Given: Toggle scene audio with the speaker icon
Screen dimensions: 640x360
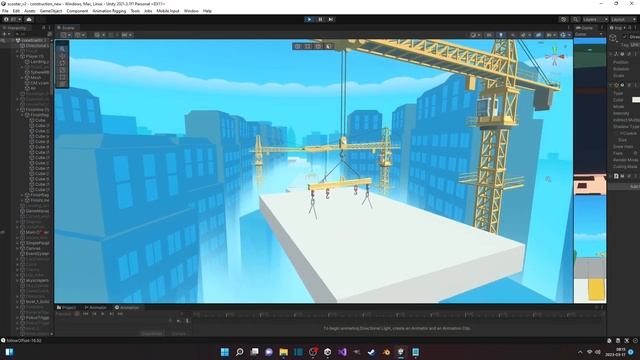Looking at the screenshot, I should pos(512,35).
